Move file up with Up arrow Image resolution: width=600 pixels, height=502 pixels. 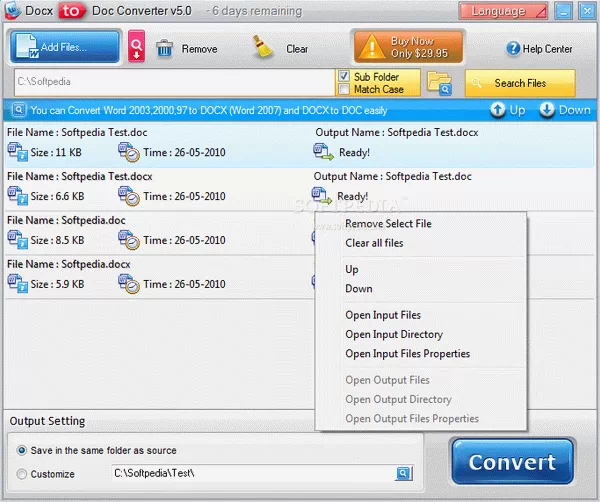507,110
